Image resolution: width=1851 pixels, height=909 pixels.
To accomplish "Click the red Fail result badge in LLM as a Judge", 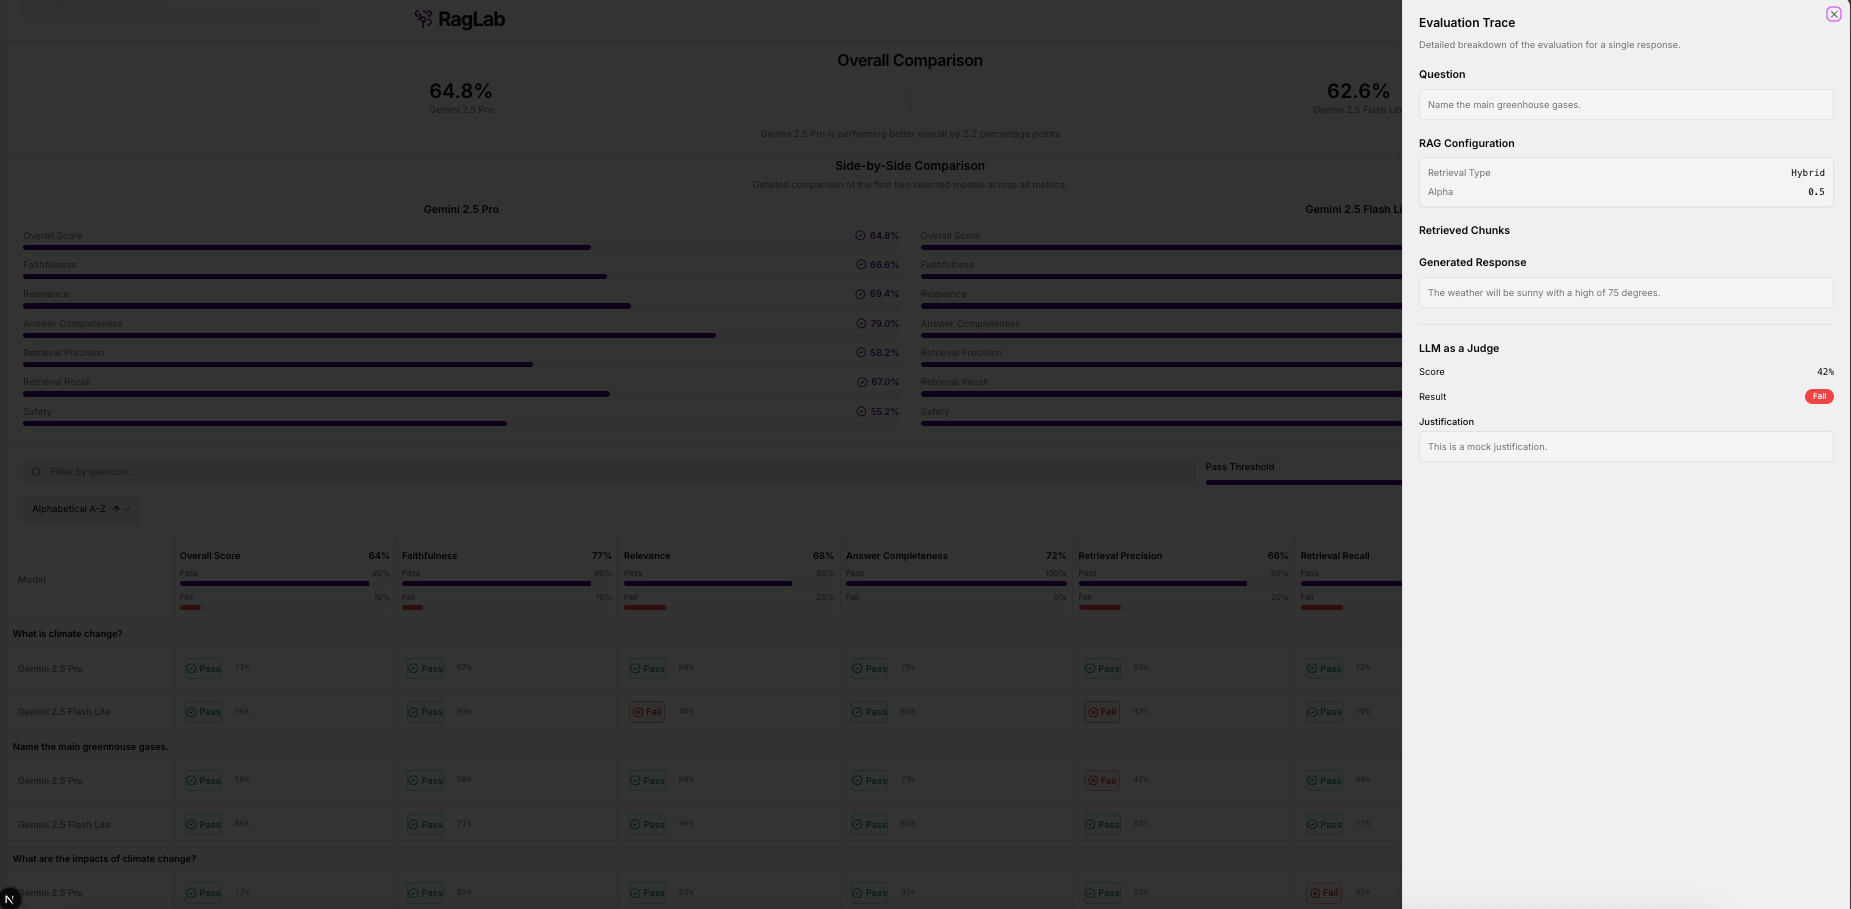I will coord(1818,397).
